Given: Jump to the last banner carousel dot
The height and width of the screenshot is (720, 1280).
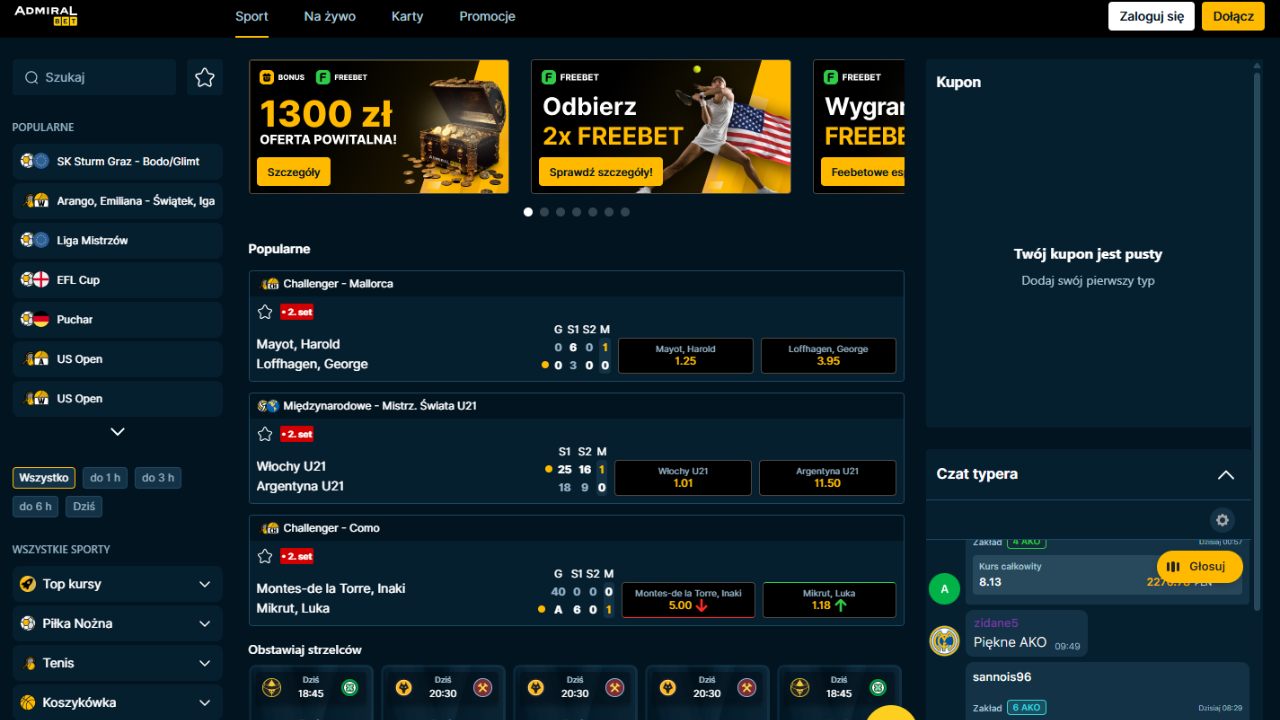Looking at the screenshot, I should (625, 212).
